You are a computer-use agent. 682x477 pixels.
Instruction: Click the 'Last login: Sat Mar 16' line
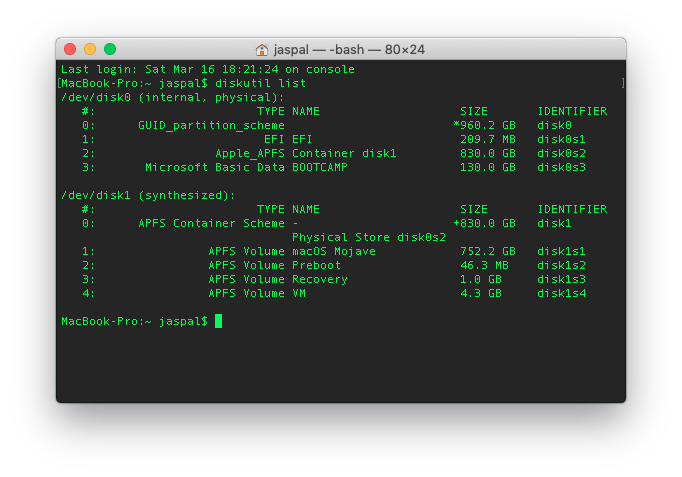(x=207, y=69)
